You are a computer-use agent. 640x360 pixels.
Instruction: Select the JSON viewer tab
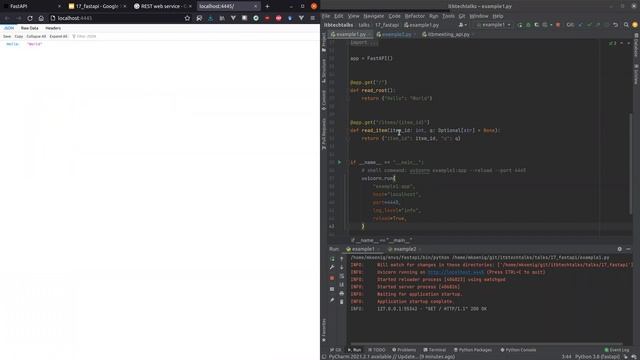pos(9,28)
